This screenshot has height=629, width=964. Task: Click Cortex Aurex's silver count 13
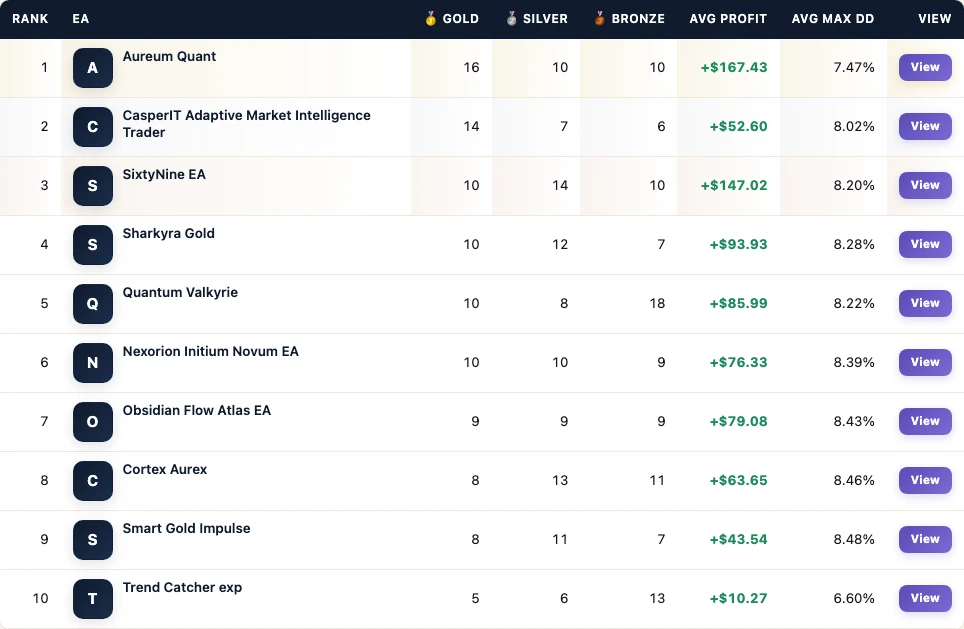click(x=560, y=481)
